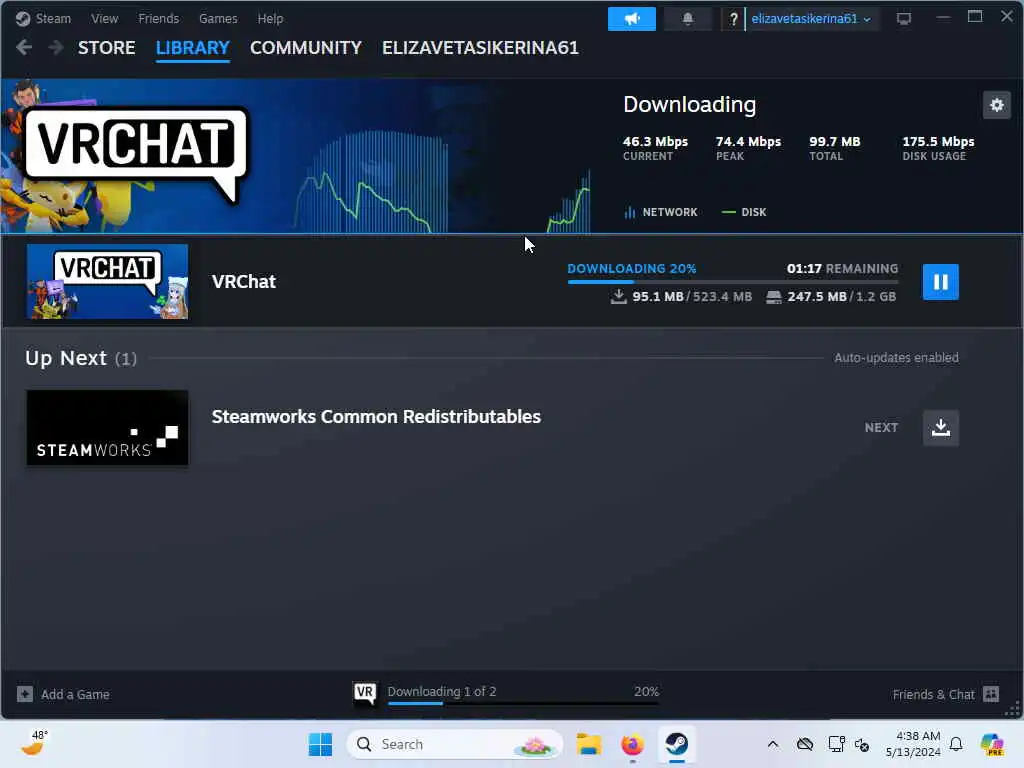Open the Steam menu
The image size is (1024, 768).
pyautogui.click(x=53, y=18)
